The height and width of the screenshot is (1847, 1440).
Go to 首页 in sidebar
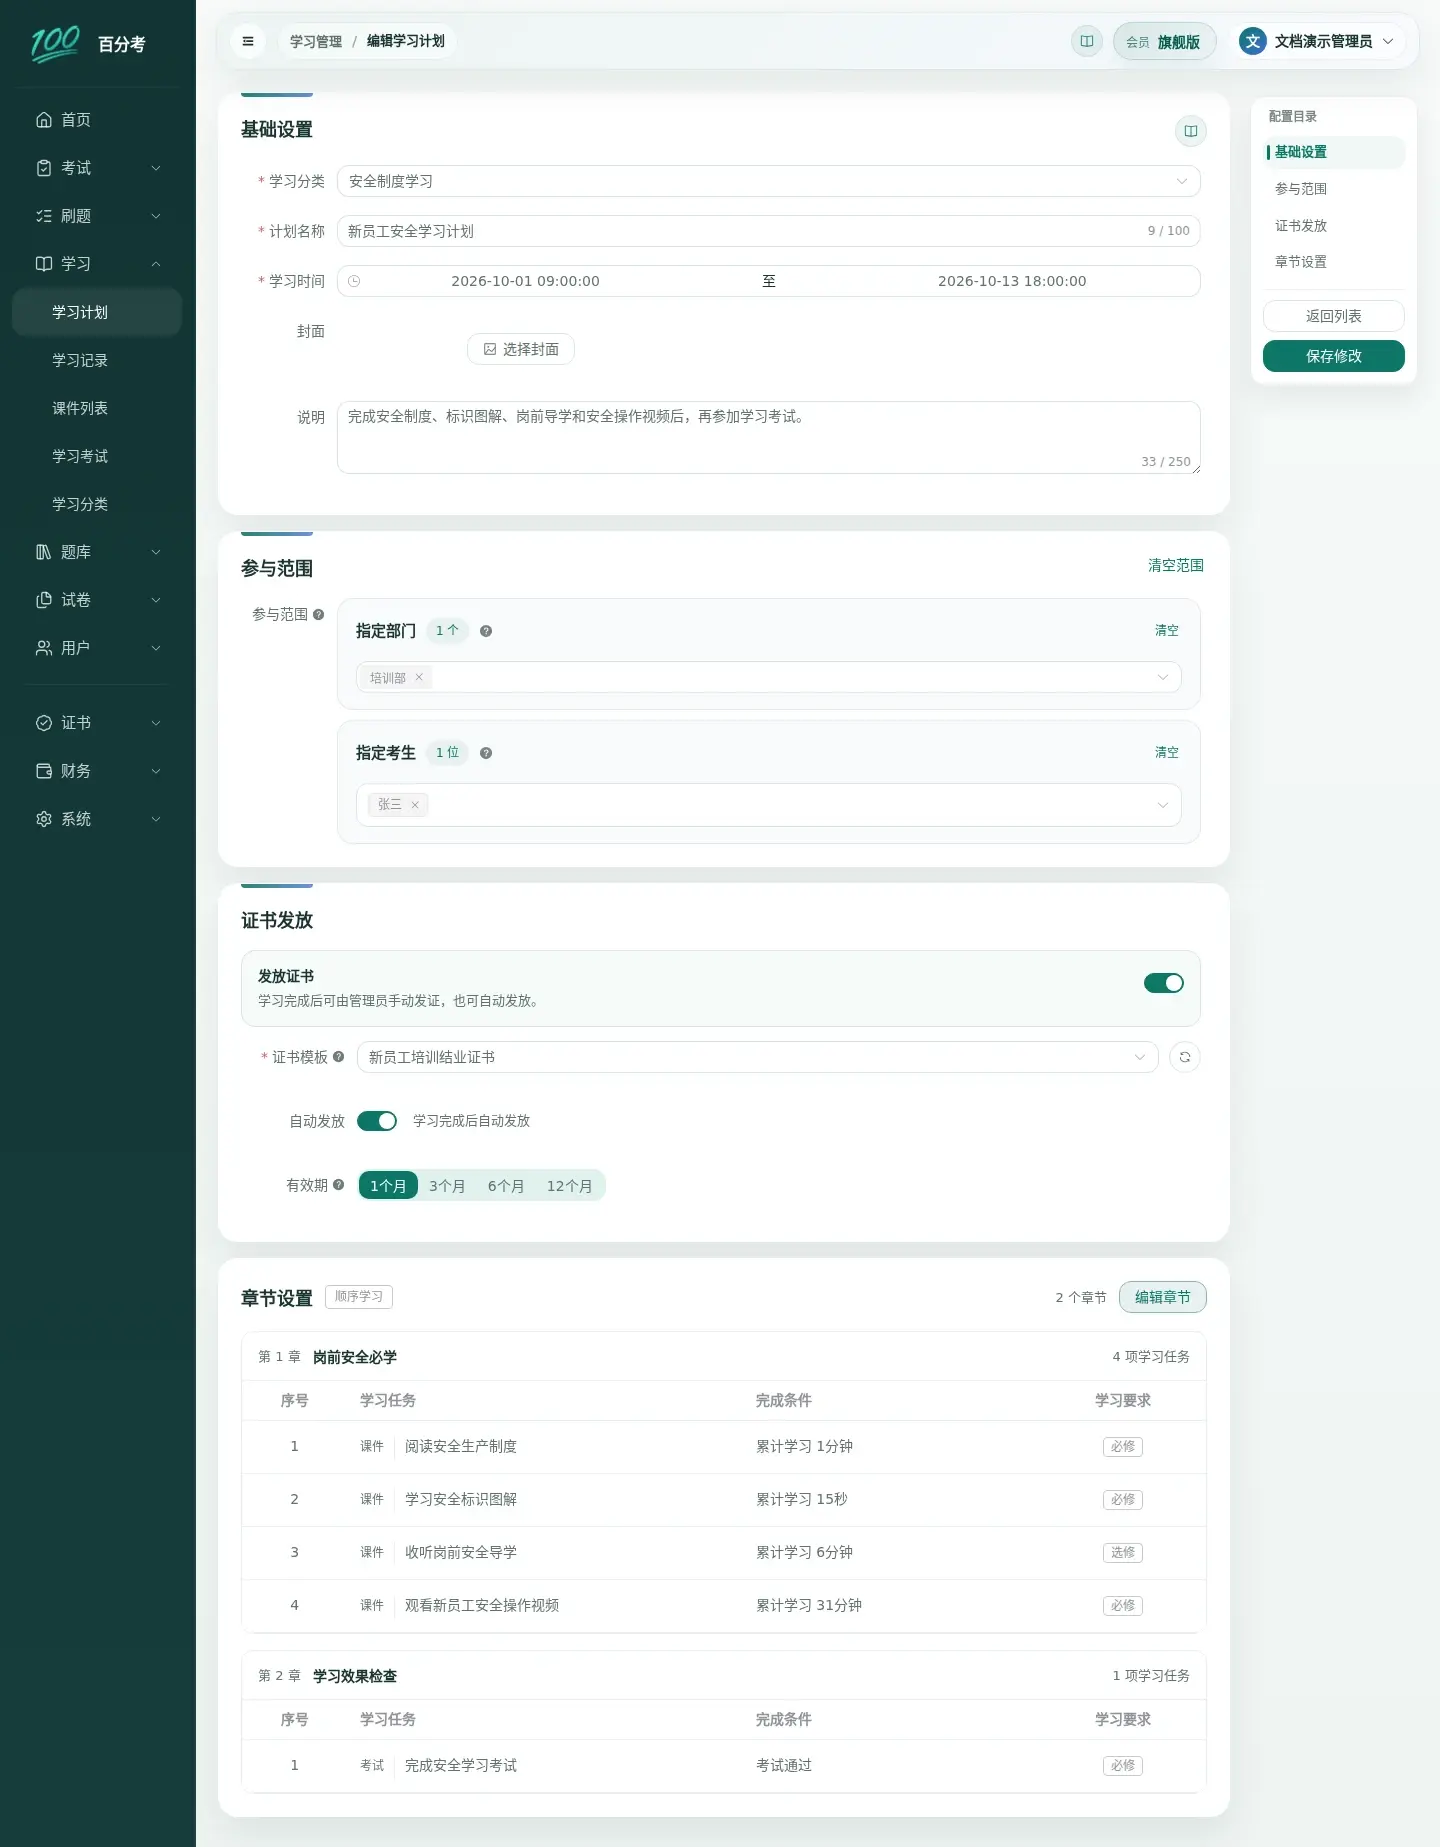pyautogui.click(x=98, y=120)
